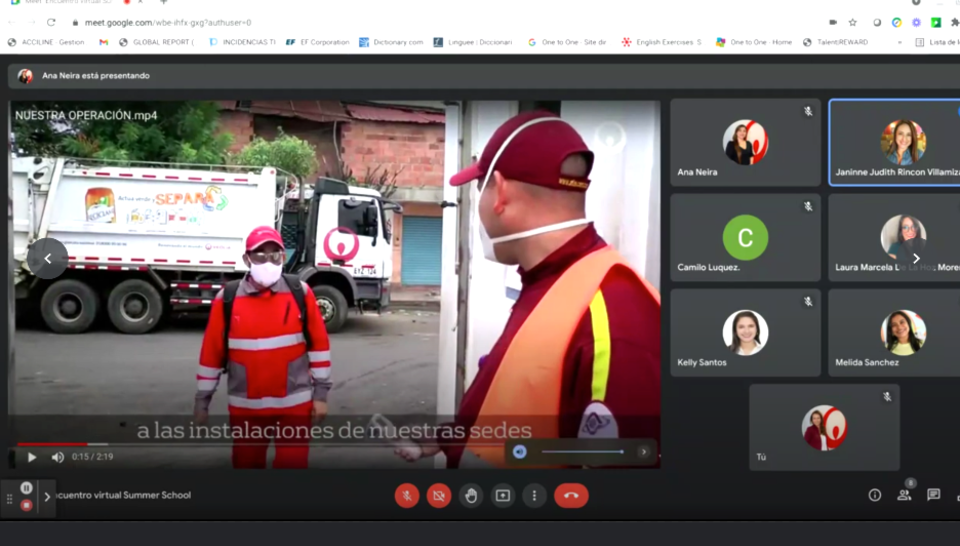This screenshot has height=546, width=960.
Task: Pause the screen recording
Action: coord(26,488)
